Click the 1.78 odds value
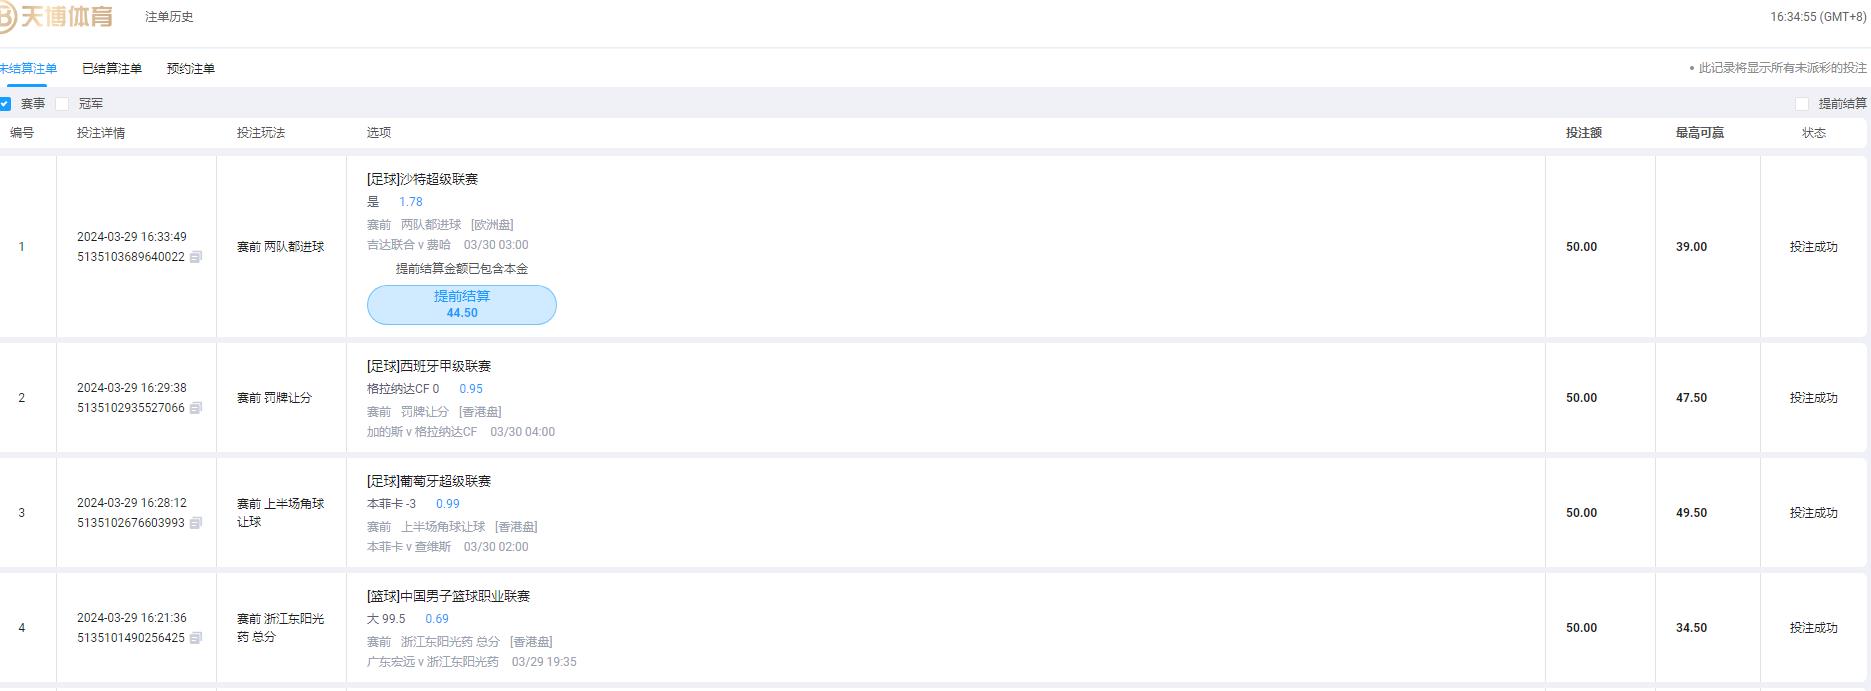 pyautogui.click(x=411, y=202)
